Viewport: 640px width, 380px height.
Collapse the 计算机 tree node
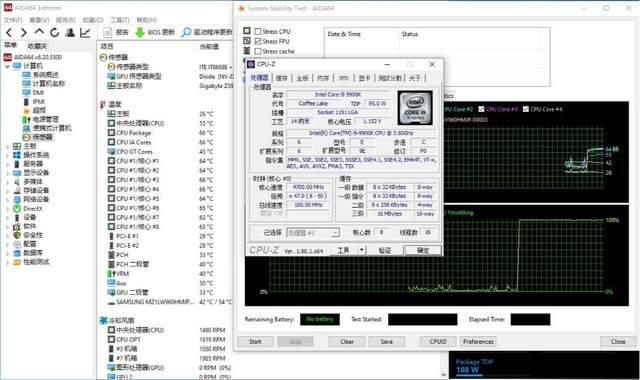(7, 66)
